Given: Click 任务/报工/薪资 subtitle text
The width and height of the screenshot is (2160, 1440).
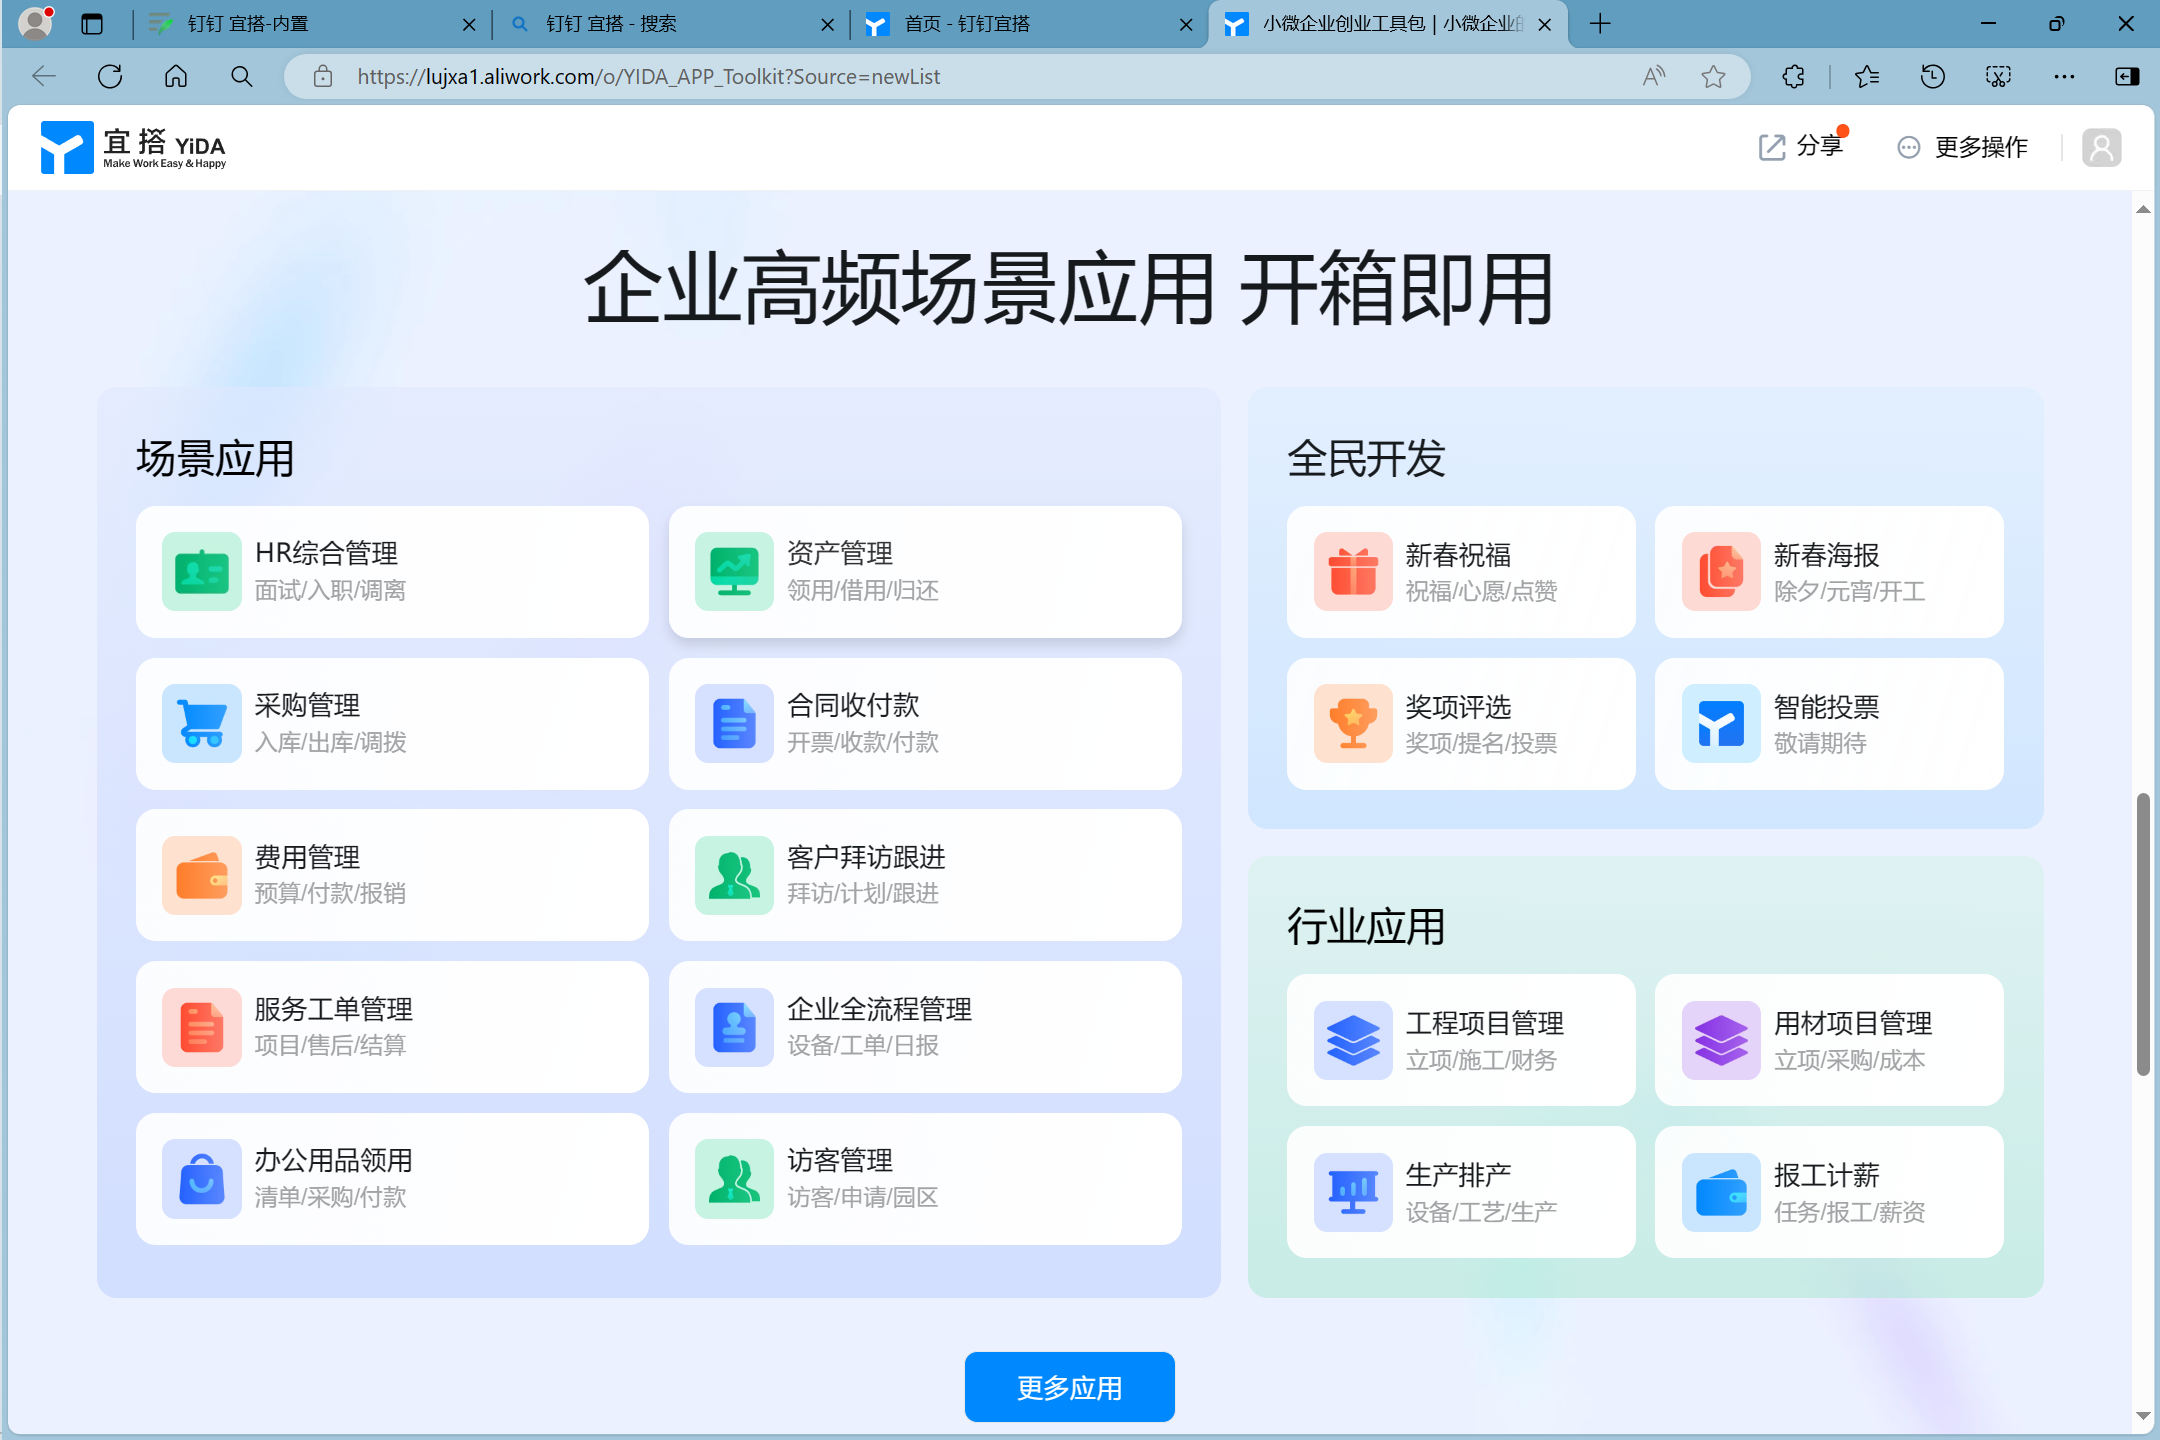Looking at the screenshot, I should click(x=1849, y=1212).
